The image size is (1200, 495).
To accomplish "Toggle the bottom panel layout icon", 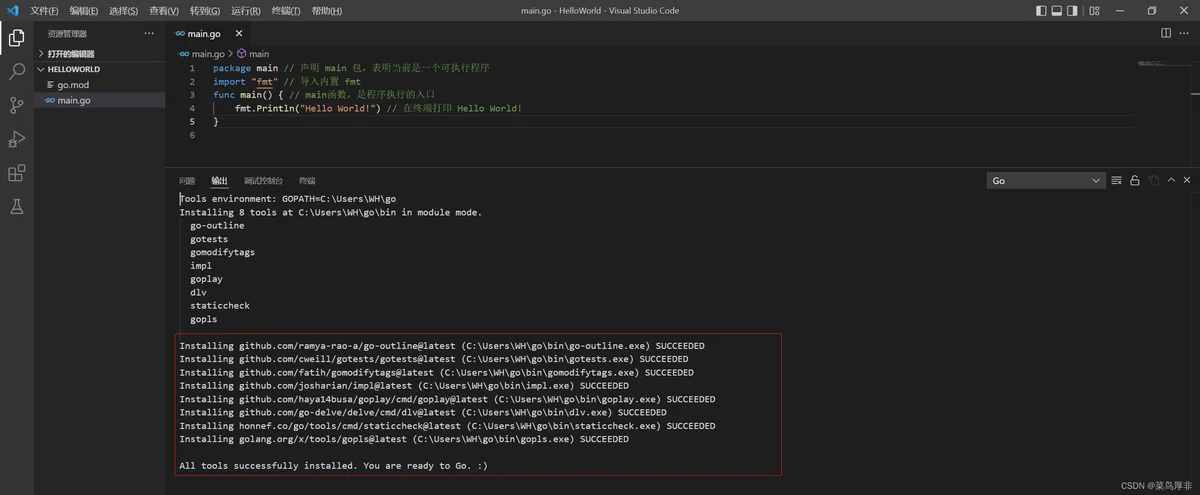I will pyautogui.click(x=1058, y=10).
